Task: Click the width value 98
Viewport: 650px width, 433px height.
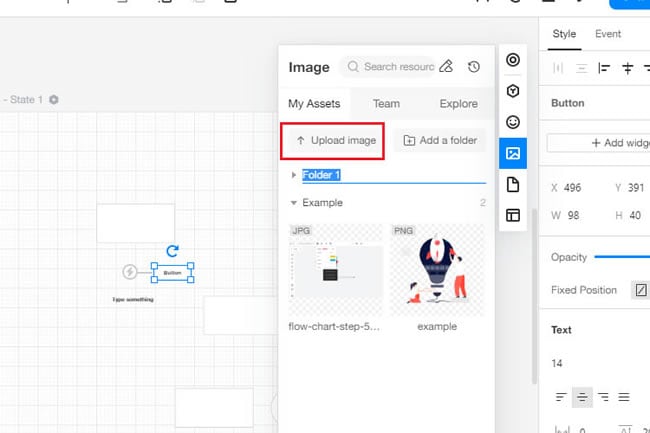Action: tap(573, 215)
